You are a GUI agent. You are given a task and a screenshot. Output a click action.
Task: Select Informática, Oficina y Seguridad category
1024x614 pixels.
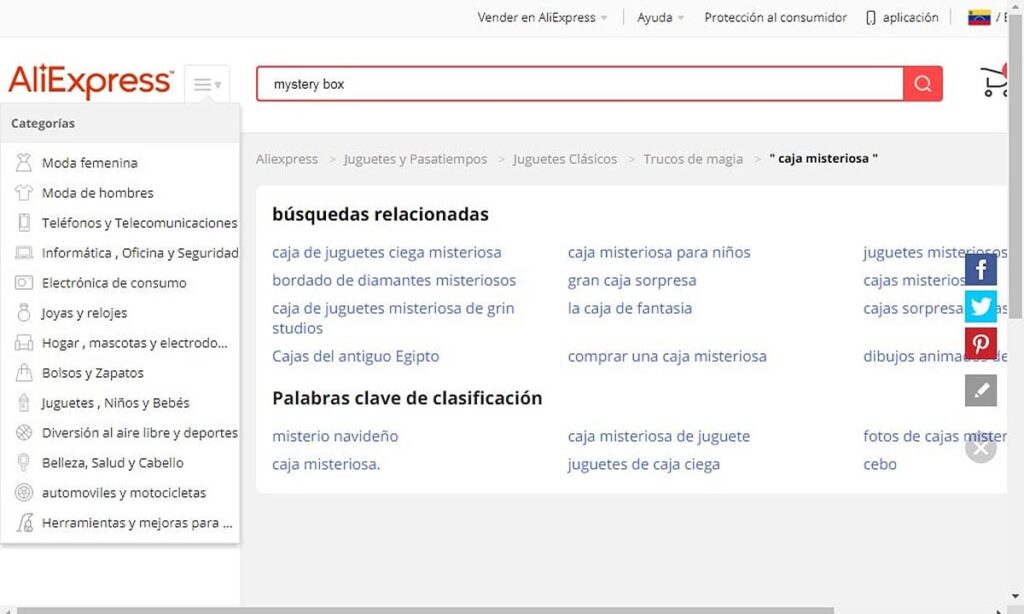pos(140,253)
